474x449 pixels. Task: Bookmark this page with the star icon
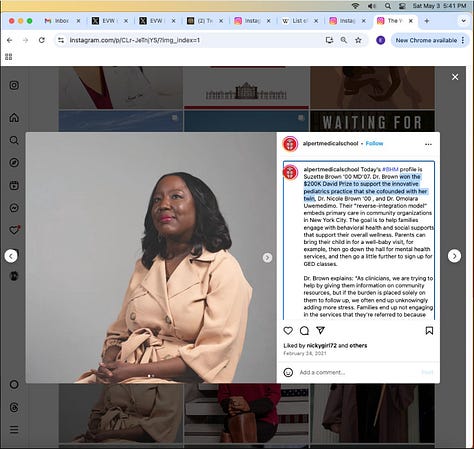tap(358, 40)
